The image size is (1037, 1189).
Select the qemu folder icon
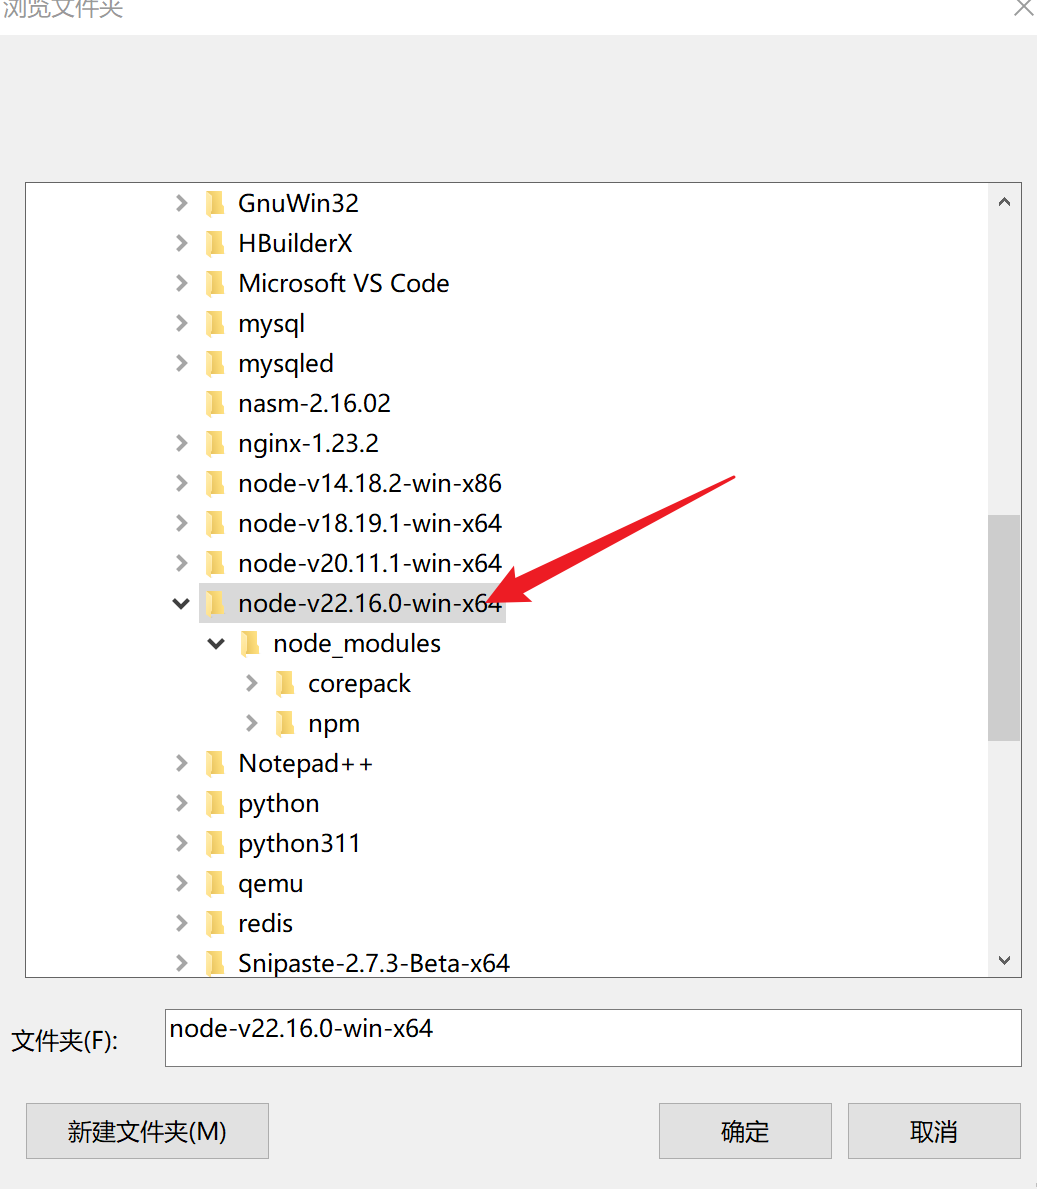pyautogui.click(x=216, y=882)
